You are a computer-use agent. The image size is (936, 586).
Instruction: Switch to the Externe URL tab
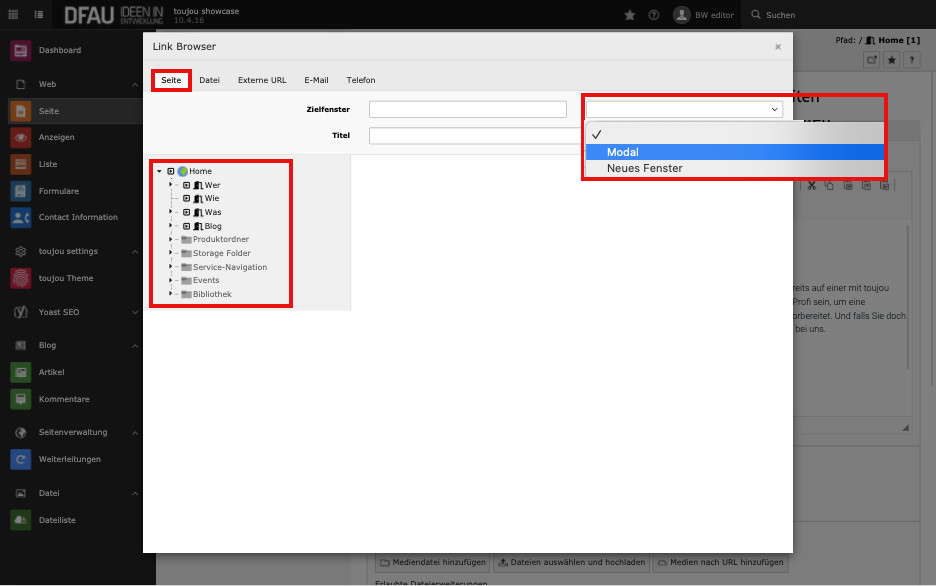pyautogui.click(x=261, y=80)
